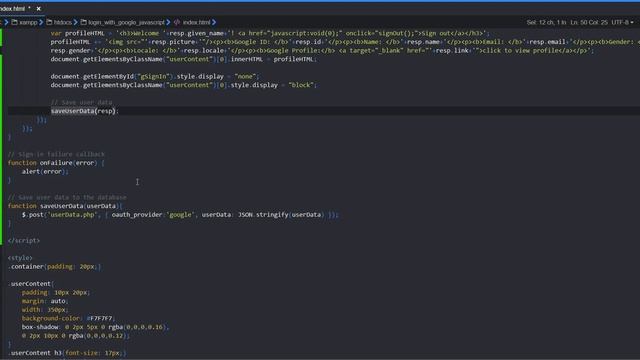This screenshot has height=360, width=640.
Task: Click the opening <style> tag
Action: point(20,258)
